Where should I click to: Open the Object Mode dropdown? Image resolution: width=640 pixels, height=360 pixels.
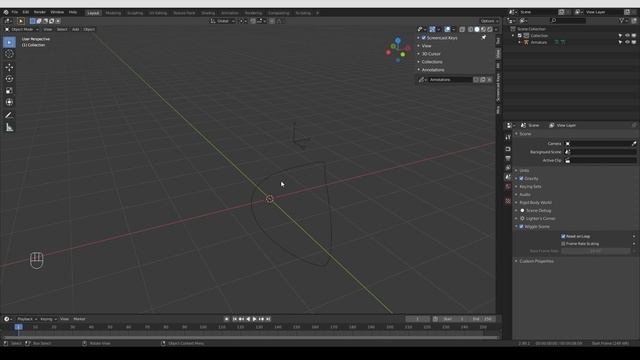coord(22,29)
